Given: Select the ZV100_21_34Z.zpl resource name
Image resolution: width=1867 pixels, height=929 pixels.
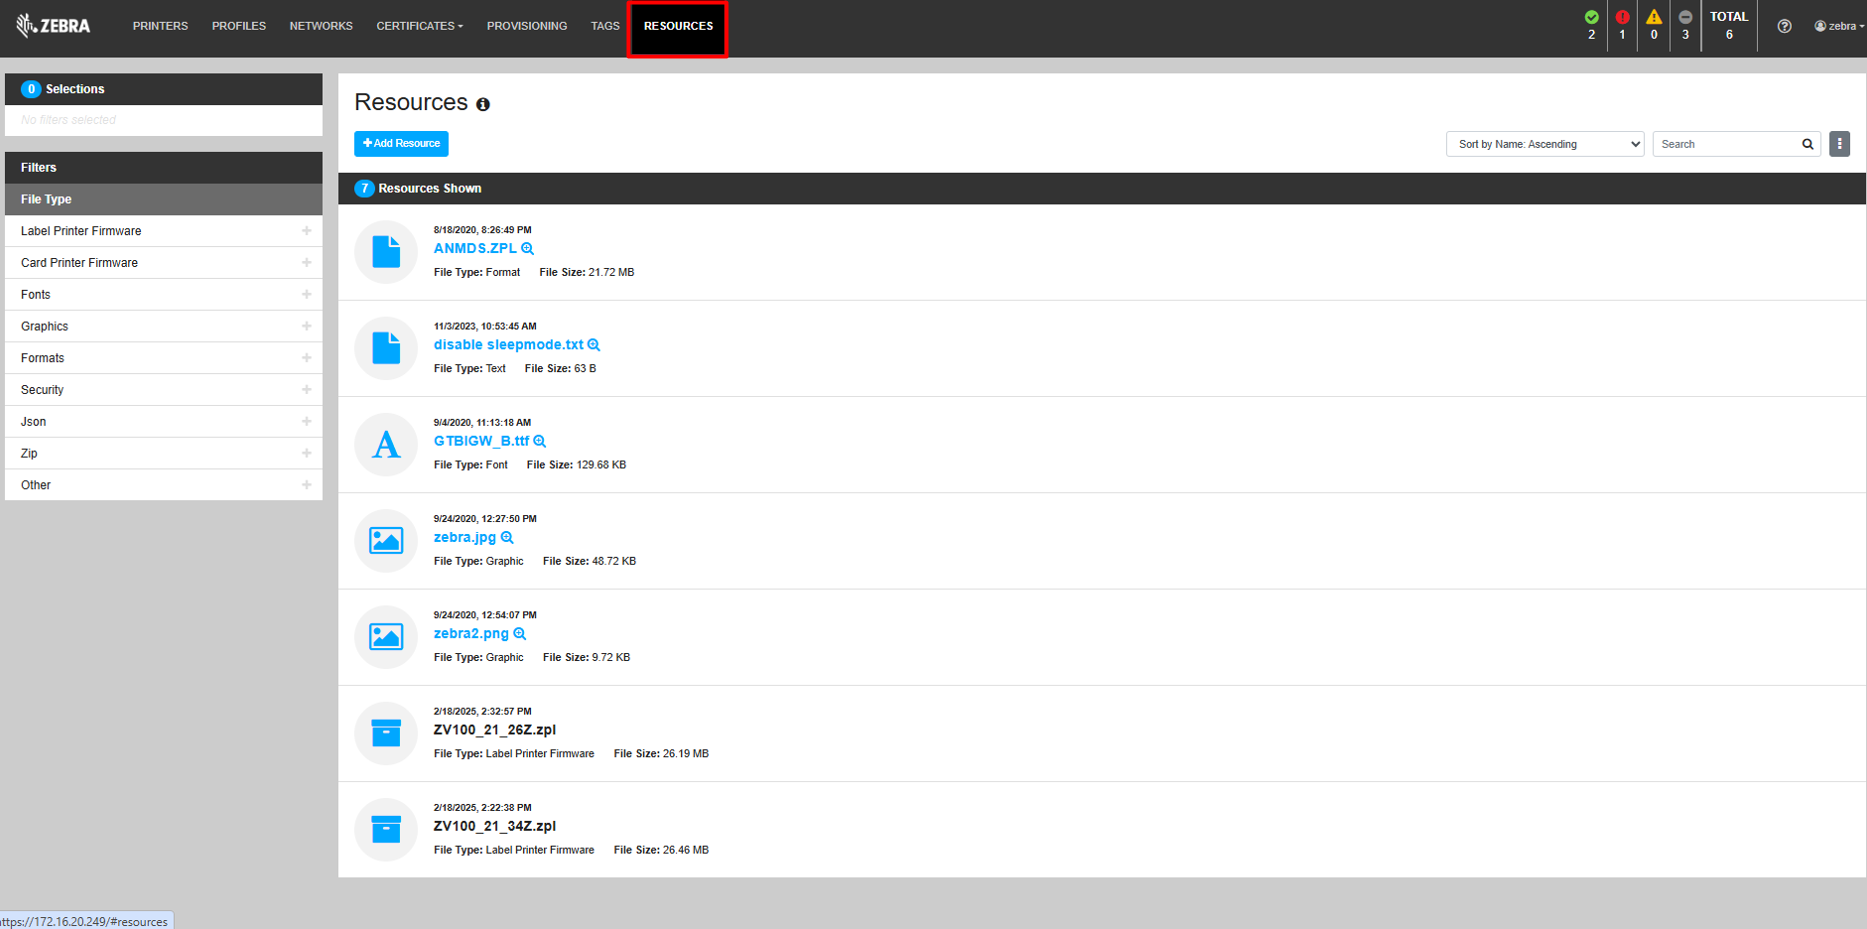Looking at the screenshot, I should click(x=494, y=826).
